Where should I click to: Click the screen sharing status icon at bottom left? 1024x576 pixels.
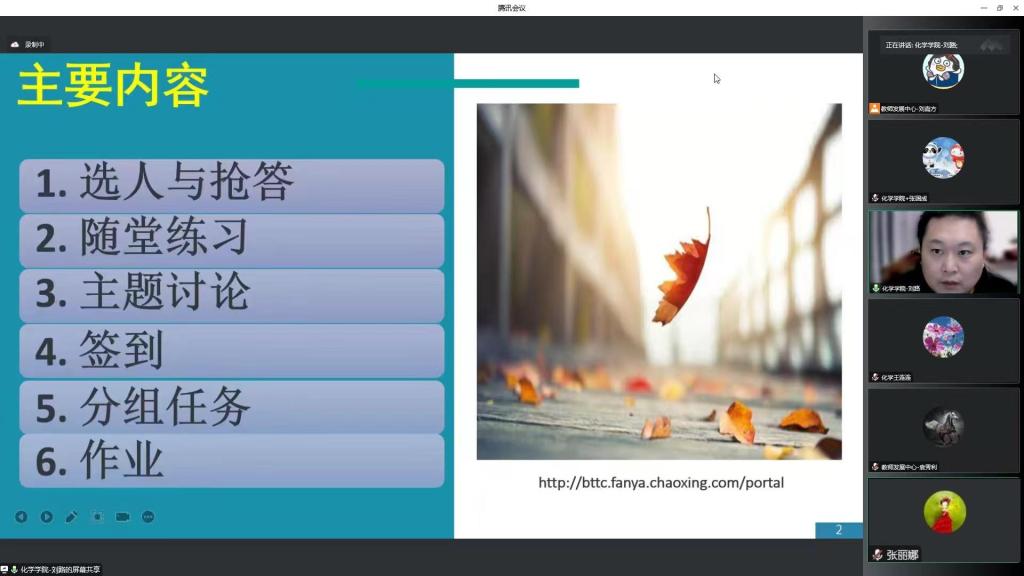pos(5,569)
